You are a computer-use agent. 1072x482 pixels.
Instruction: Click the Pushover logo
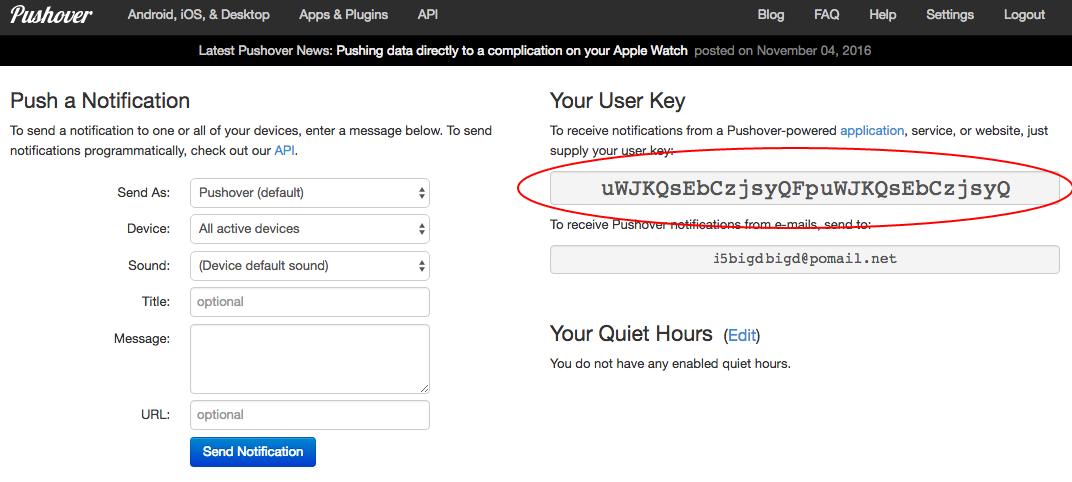50,15
